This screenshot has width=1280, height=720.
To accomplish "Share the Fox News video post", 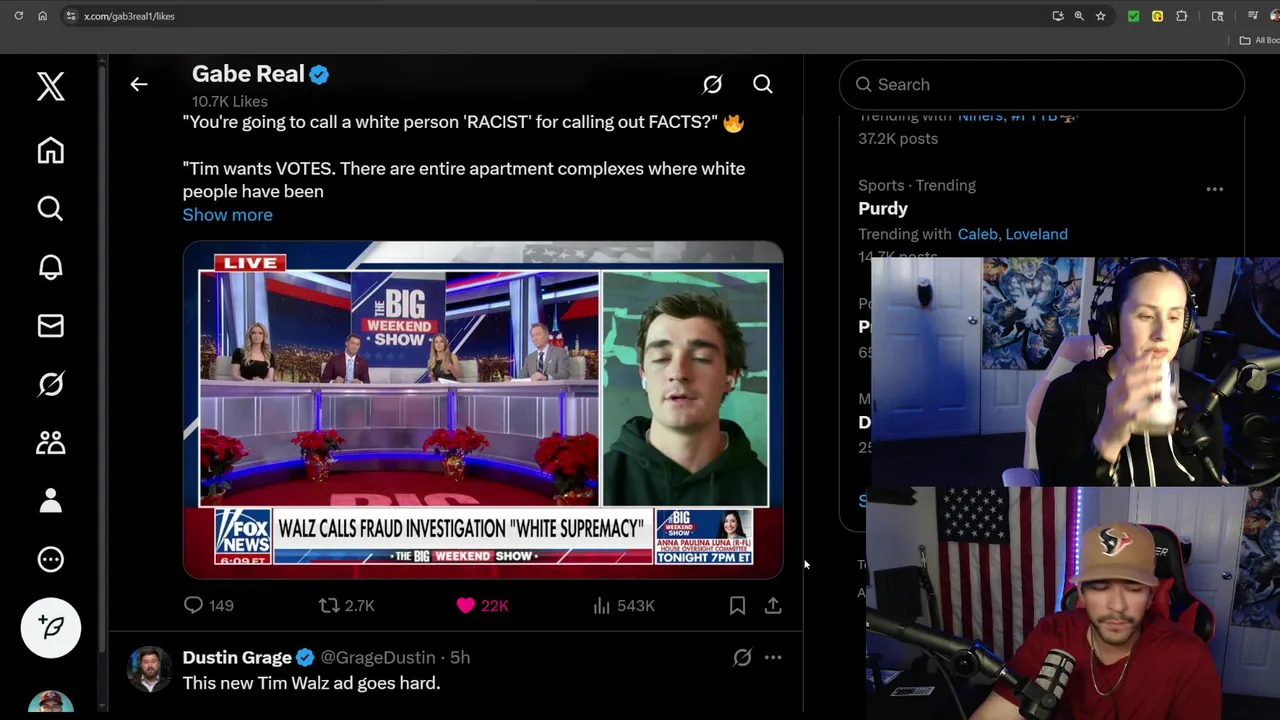I will pyautogui.click(x=773, y=605).
